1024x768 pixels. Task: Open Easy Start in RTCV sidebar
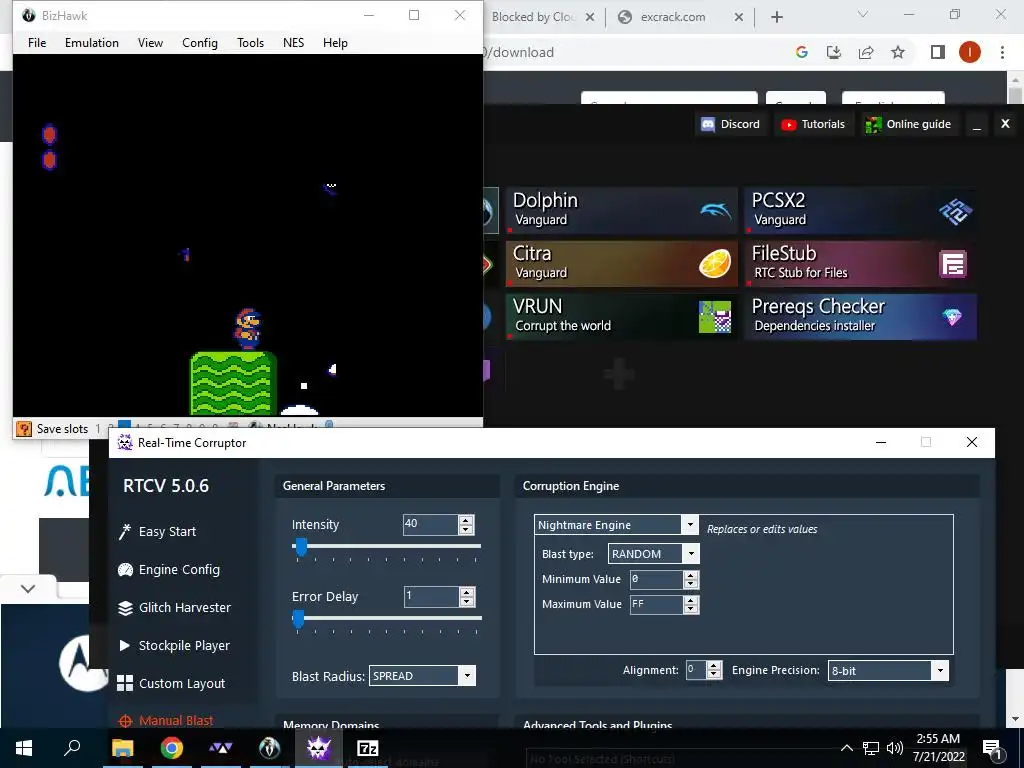[157, 532]
